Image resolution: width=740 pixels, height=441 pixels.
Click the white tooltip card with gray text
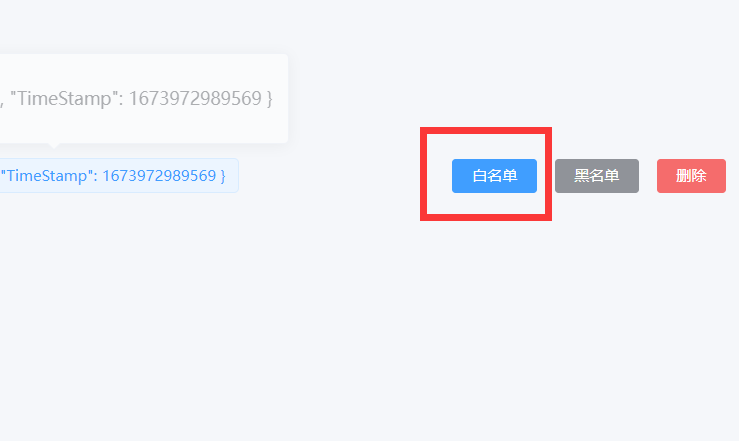click(144, 98)
